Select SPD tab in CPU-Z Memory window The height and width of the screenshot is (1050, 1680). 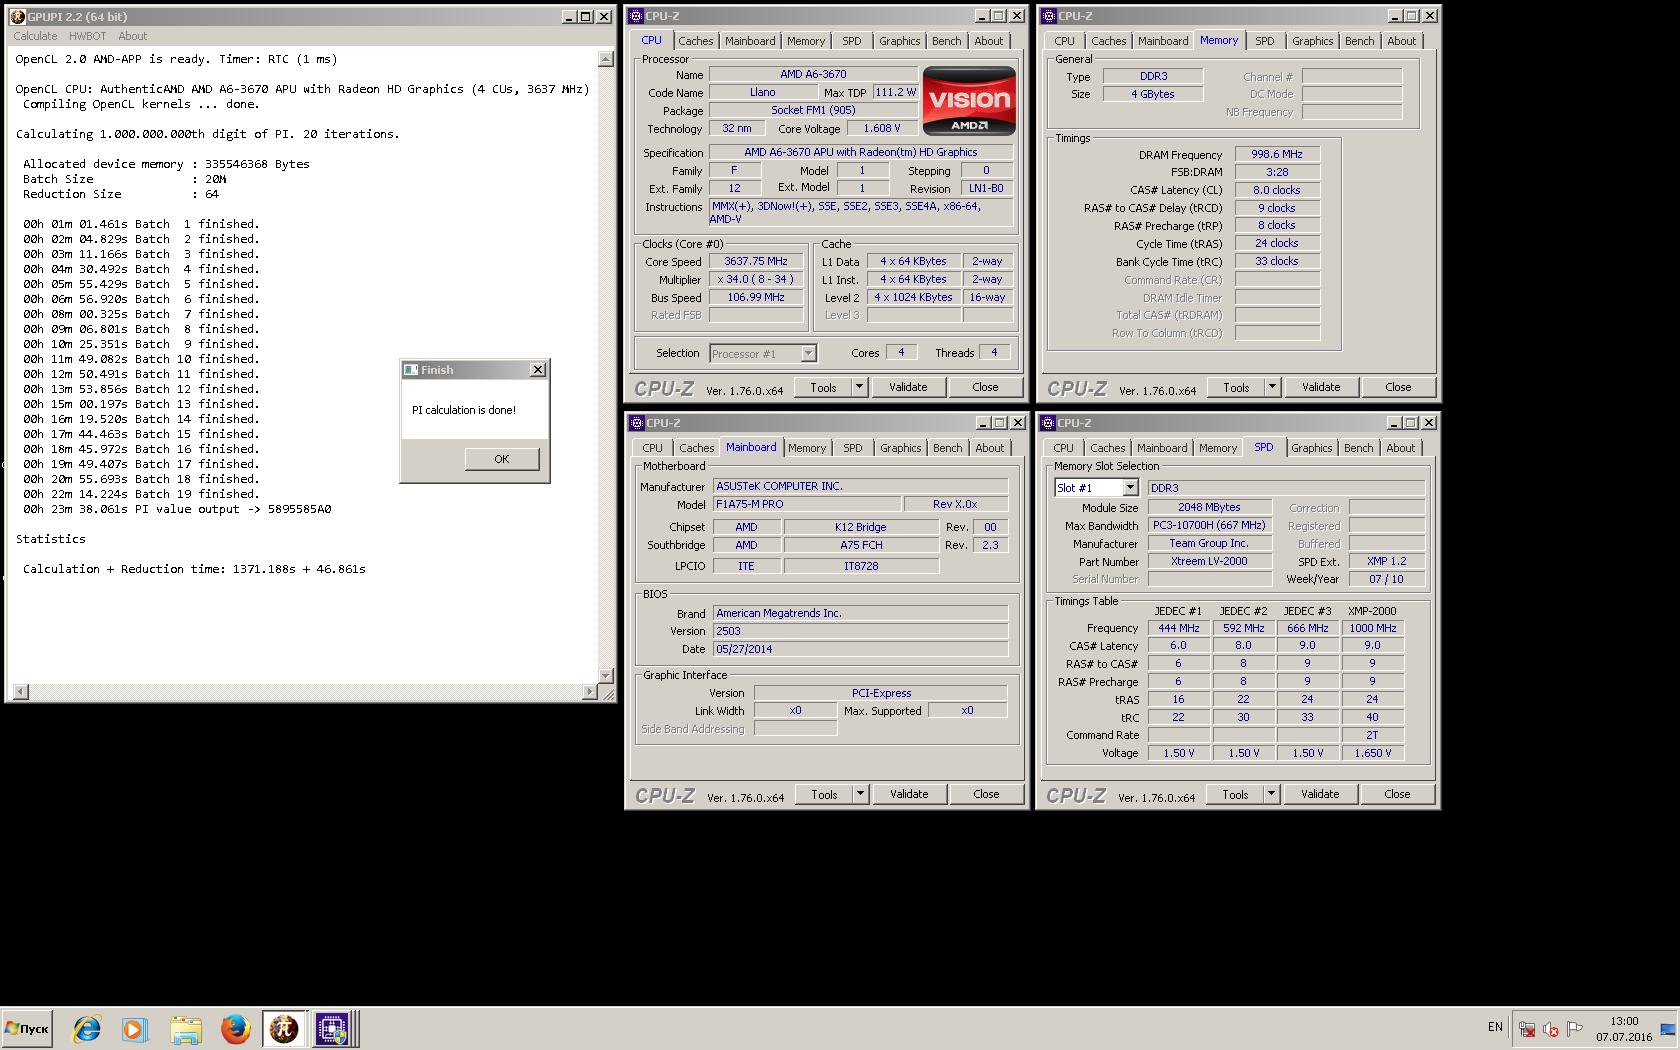click(x=1264, y=41)
